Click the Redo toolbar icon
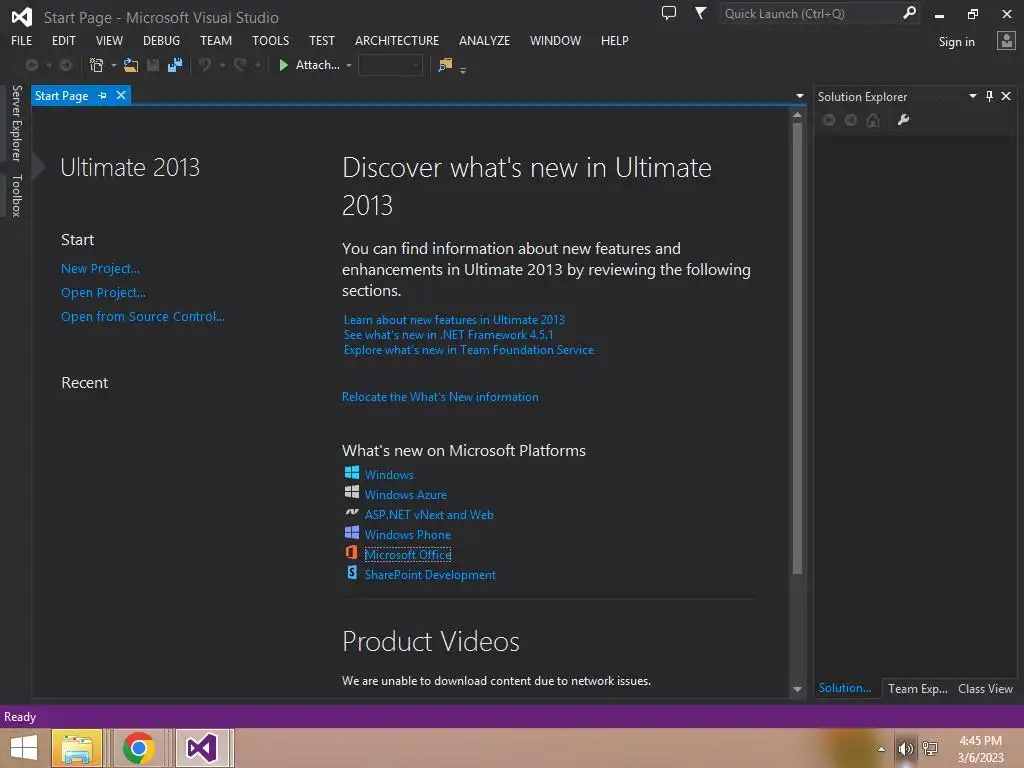 coord(240,65)
